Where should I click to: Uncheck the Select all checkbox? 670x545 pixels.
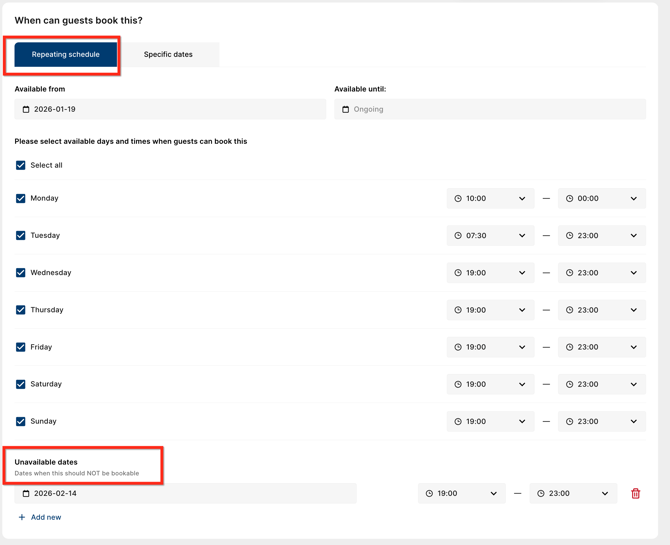tap(20, 165)
